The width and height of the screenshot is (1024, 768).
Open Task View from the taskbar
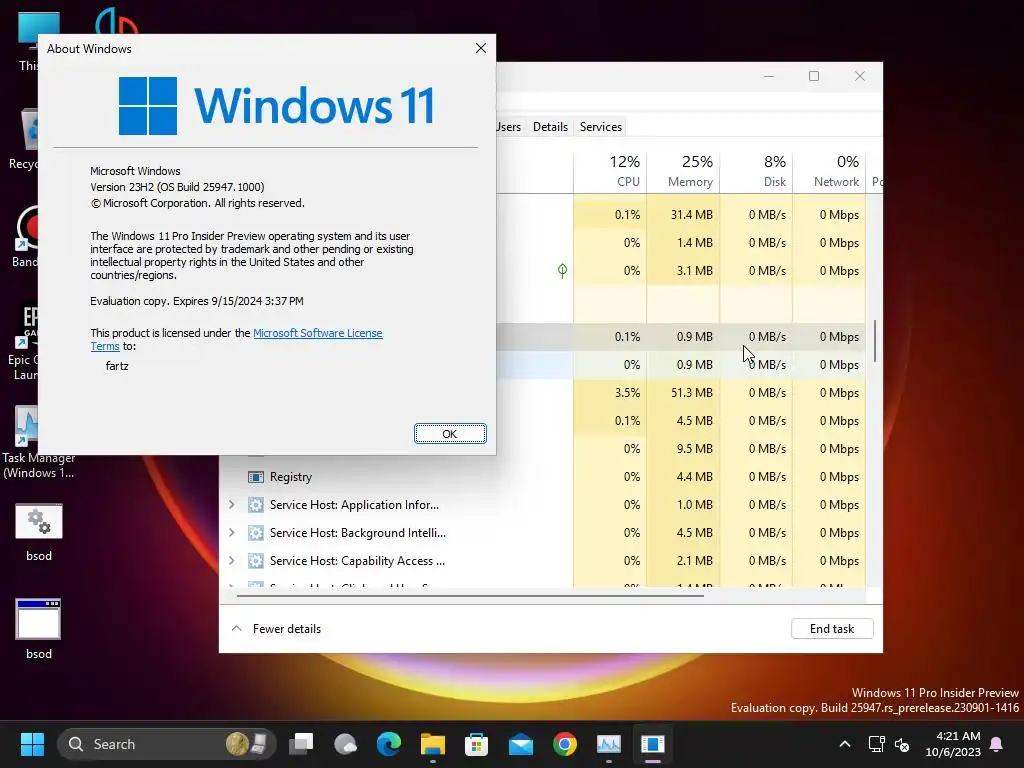(x=302, y=744)
